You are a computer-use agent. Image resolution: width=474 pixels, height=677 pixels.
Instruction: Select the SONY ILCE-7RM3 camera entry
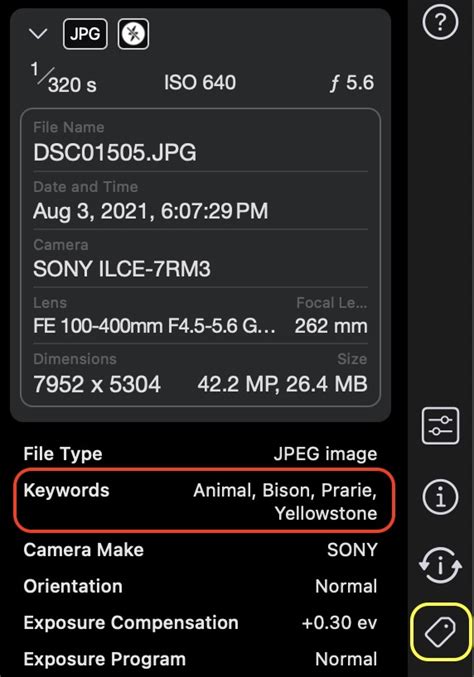click(122, 269)
